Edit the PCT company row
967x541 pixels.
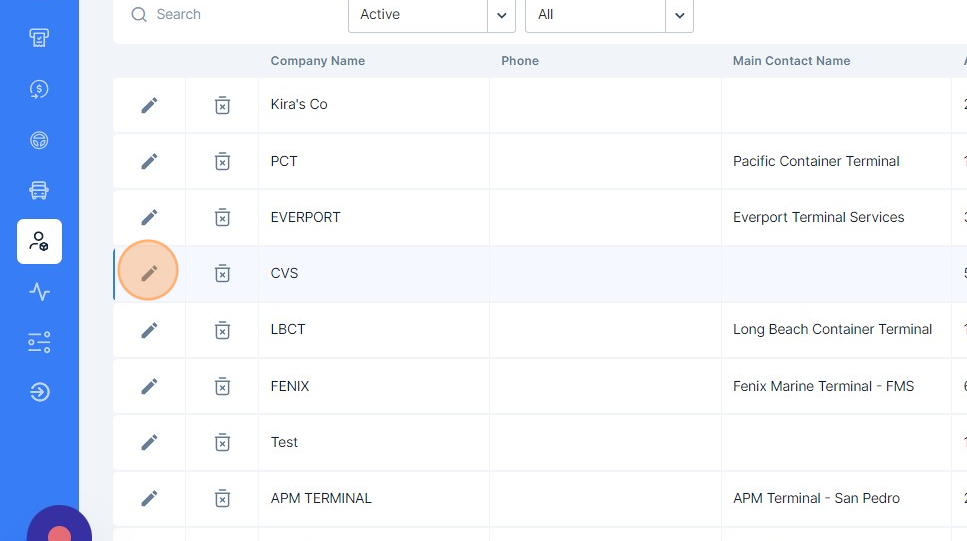point(149,161)
